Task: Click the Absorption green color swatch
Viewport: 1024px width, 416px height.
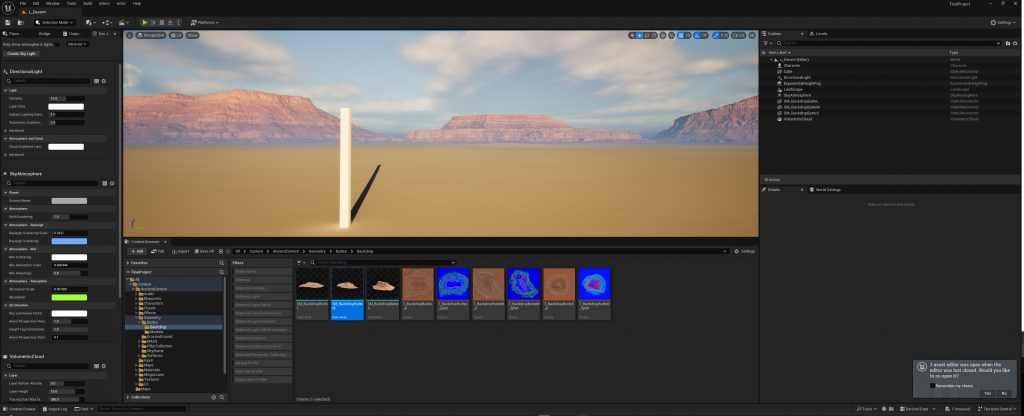Action: [x=69, y=297]
